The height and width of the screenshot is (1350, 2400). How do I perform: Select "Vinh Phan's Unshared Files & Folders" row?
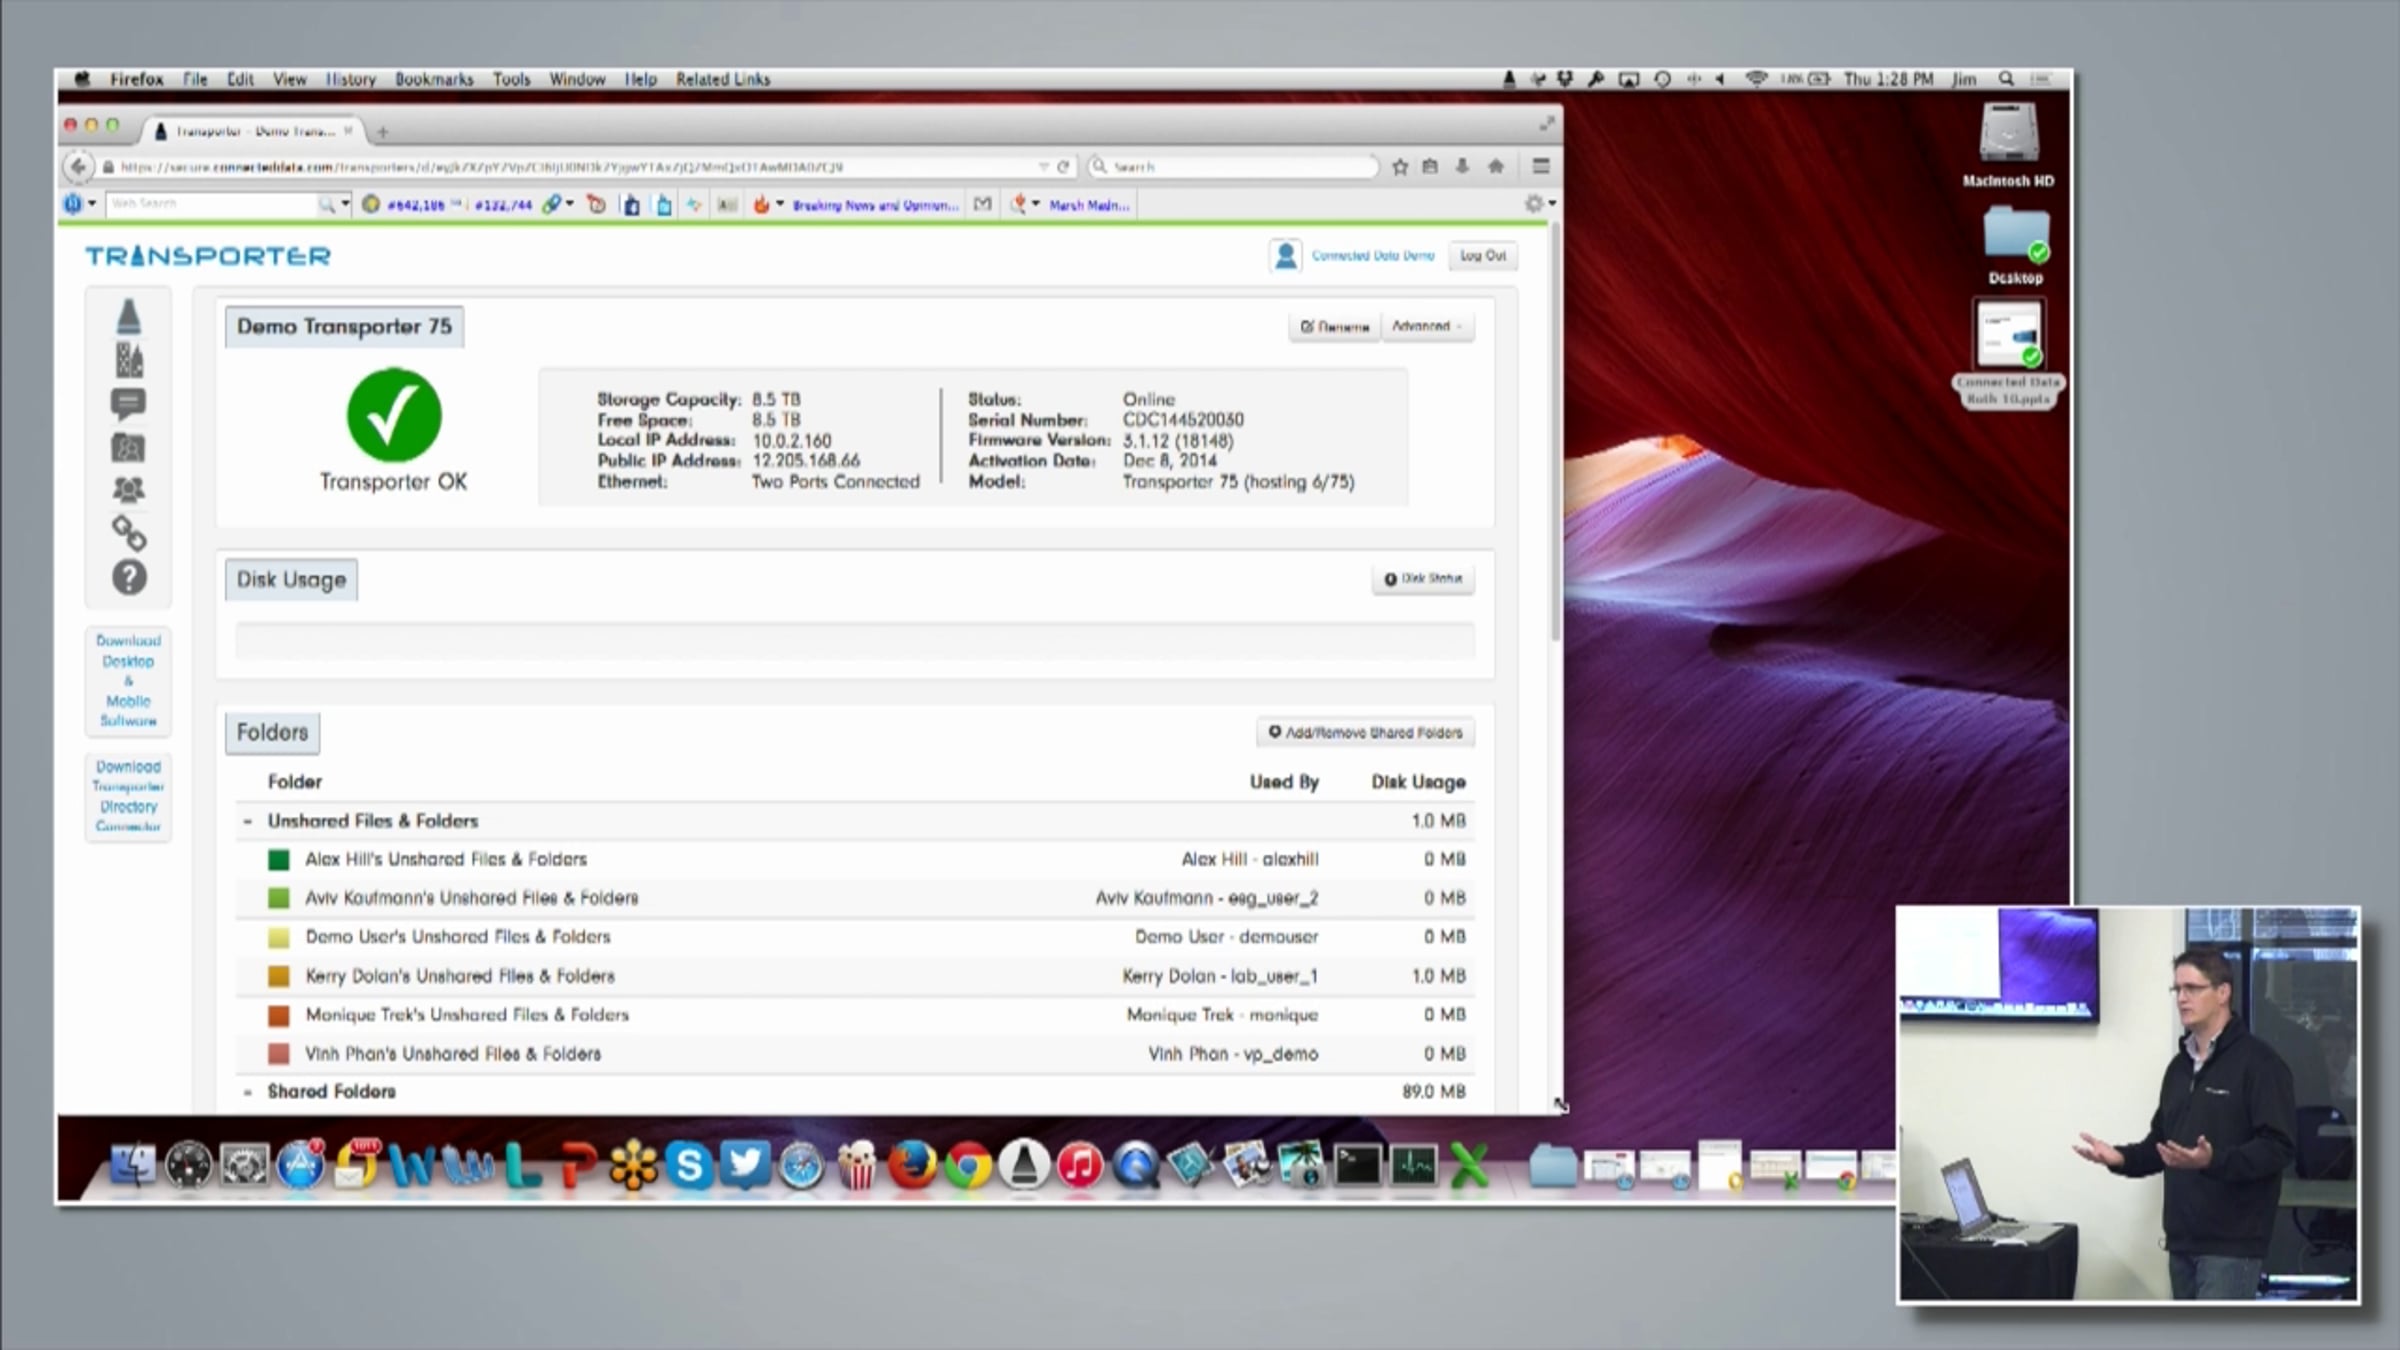855,1054
